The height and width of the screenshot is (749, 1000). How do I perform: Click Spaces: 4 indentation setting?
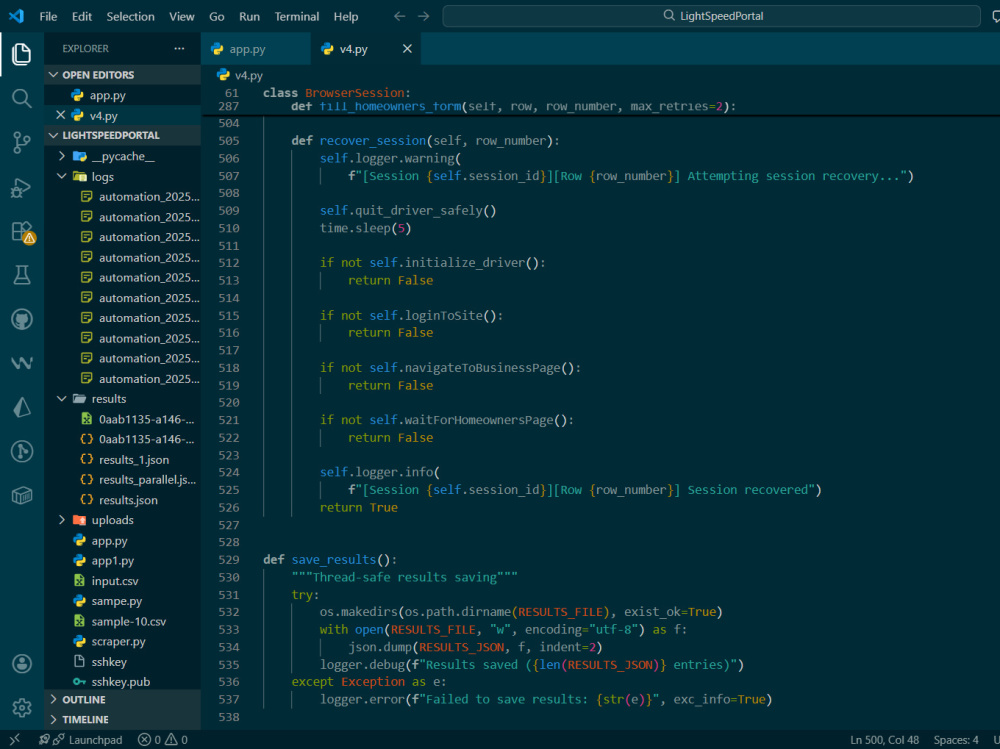click(955, 740)
